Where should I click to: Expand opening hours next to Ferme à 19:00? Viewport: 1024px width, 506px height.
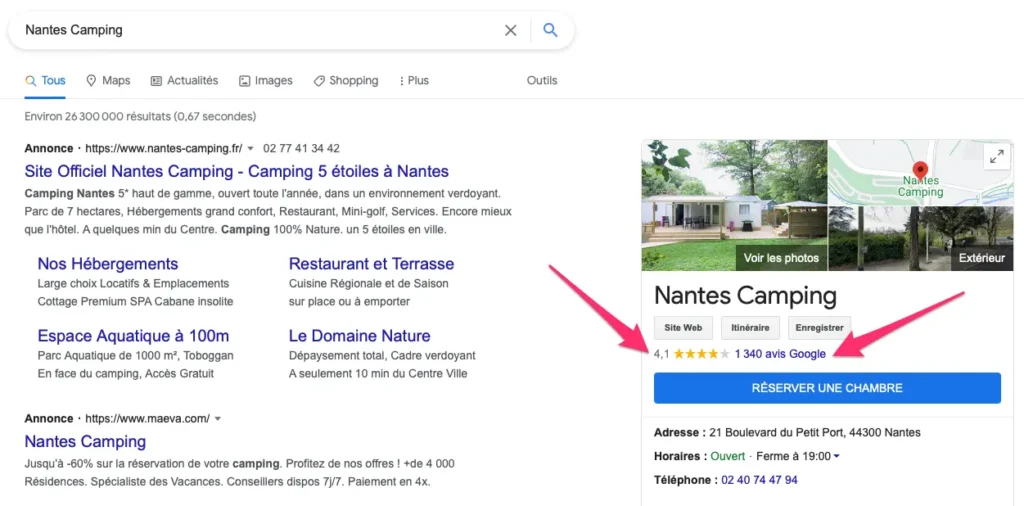[x=837, y=456]
